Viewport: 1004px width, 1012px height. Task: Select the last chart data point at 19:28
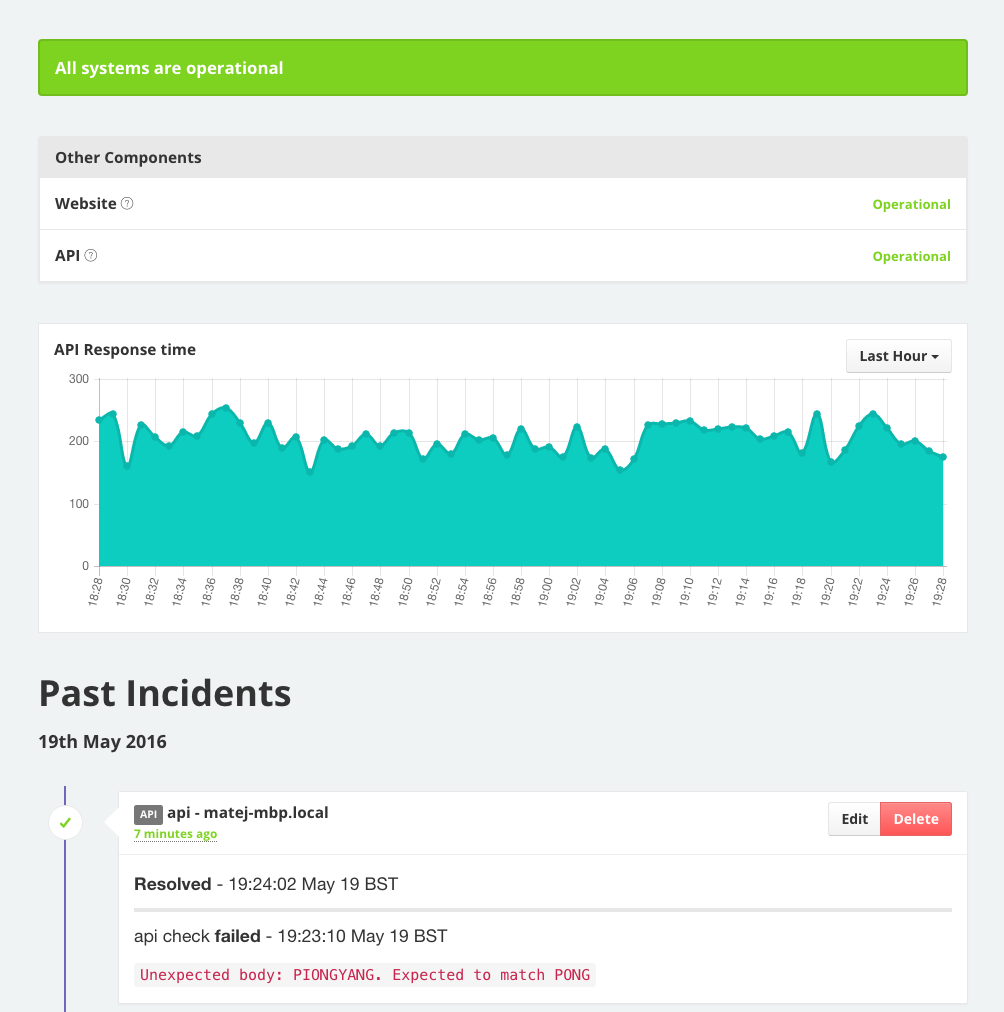(943, 457)
